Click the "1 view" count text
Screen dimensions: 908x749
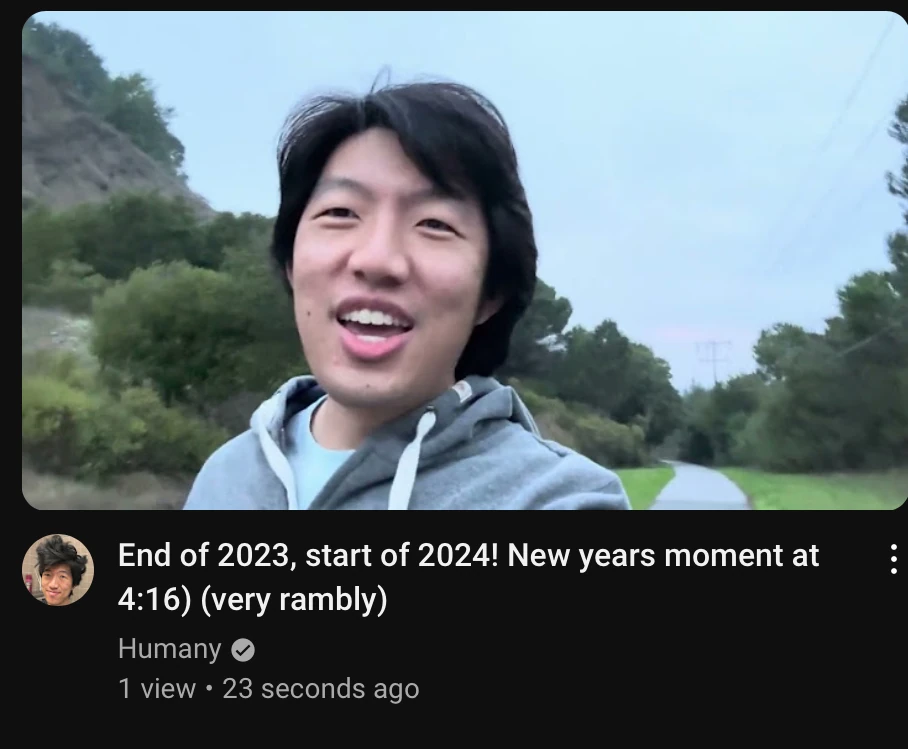click(157, 689)
